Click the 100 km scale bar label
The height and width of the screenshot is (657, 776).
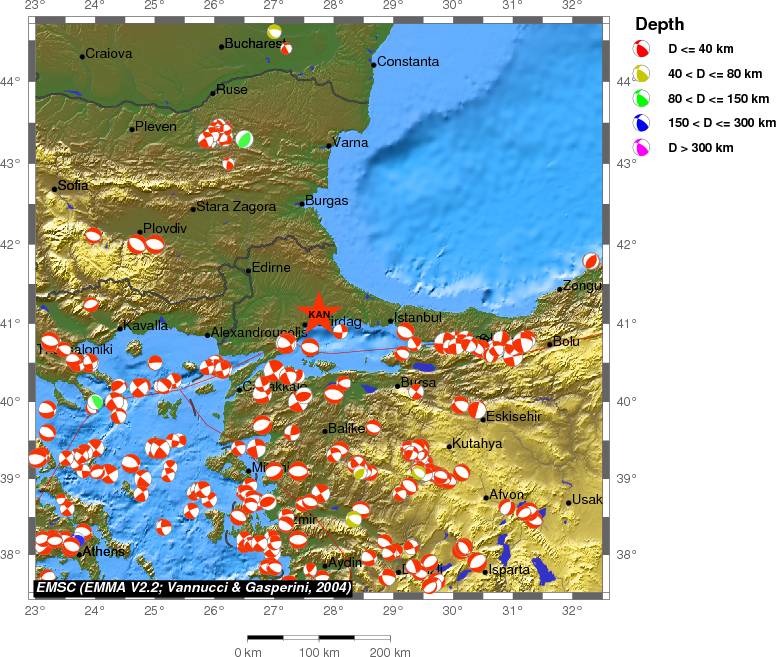[x=319, y=652]
